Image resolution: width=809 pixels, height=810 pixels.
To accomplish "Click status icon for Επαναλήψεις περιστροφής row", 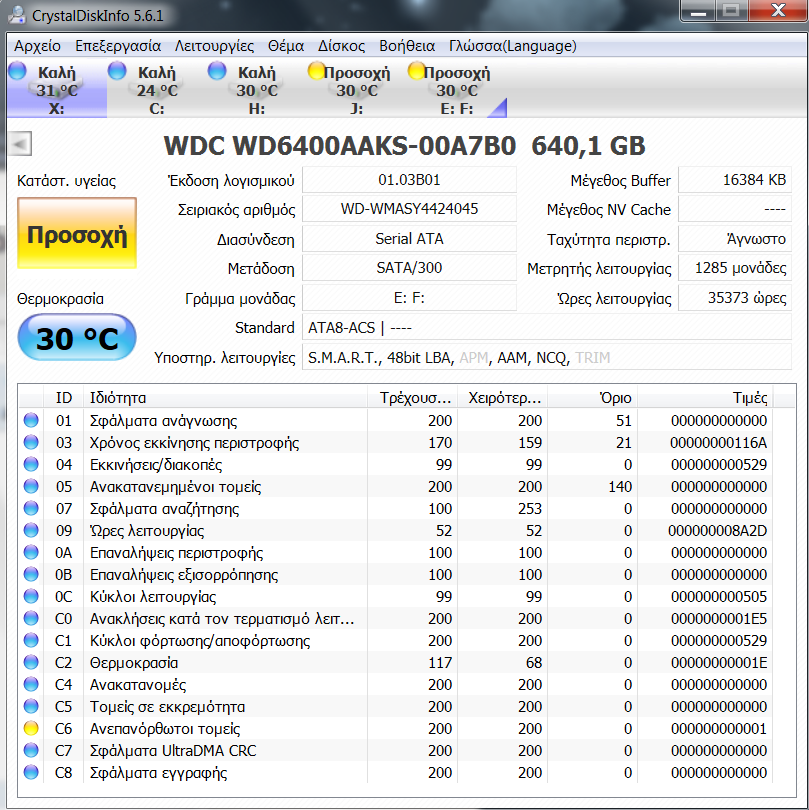I will click(31, 552).
